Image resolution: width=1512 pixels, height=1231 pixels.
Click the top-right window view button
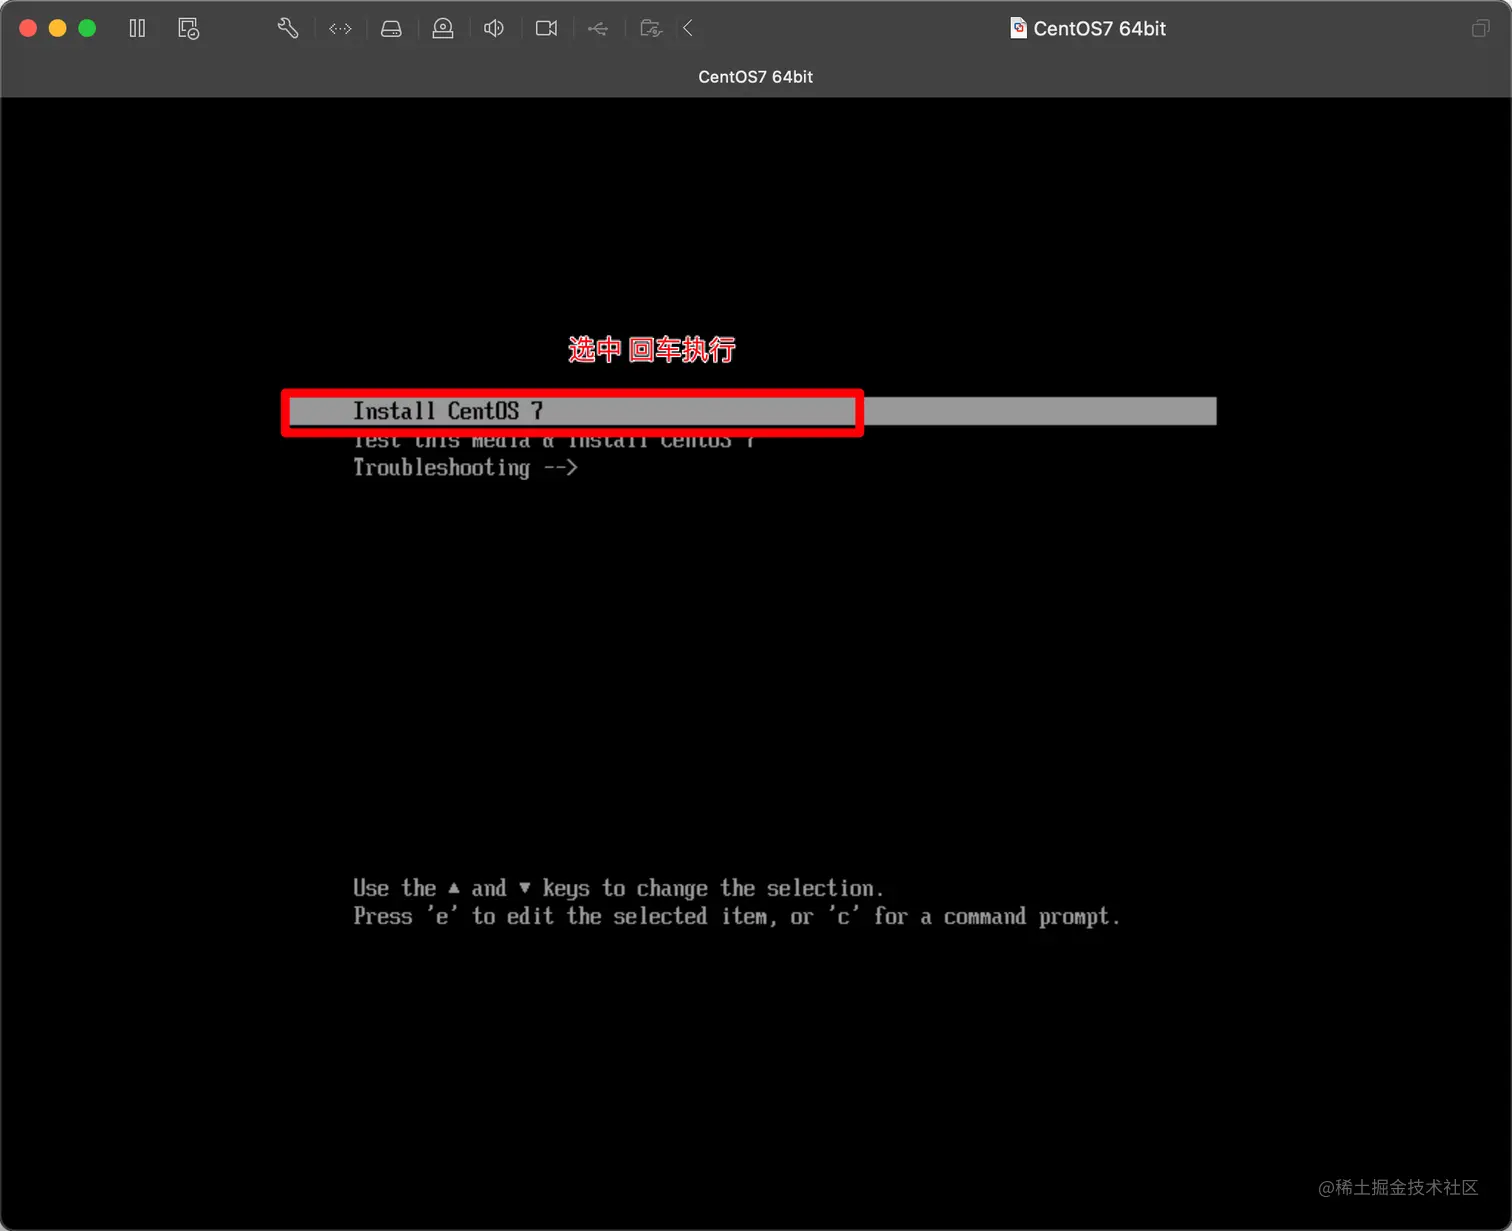[x=1481, y=28]
